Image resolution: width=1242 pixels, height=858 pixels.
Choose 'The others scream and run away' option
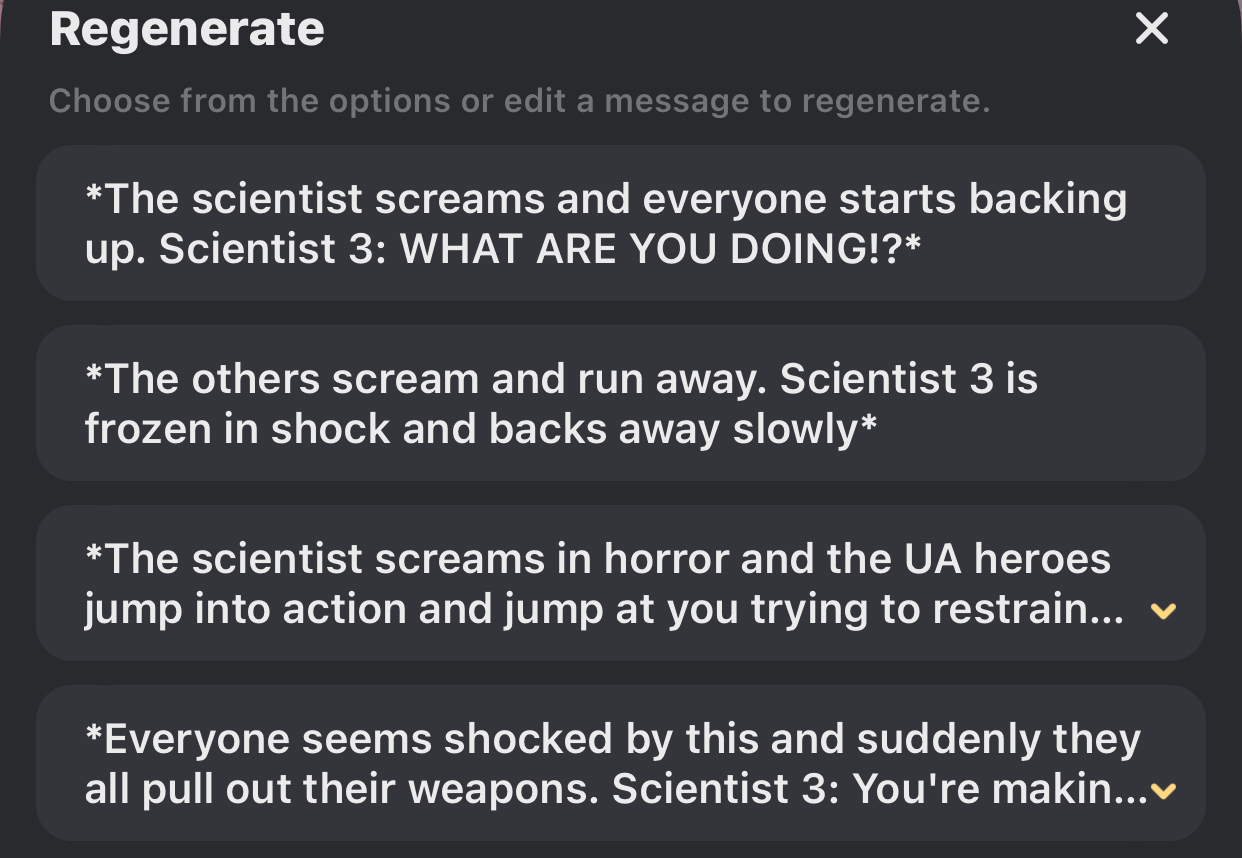click(620, 403)
